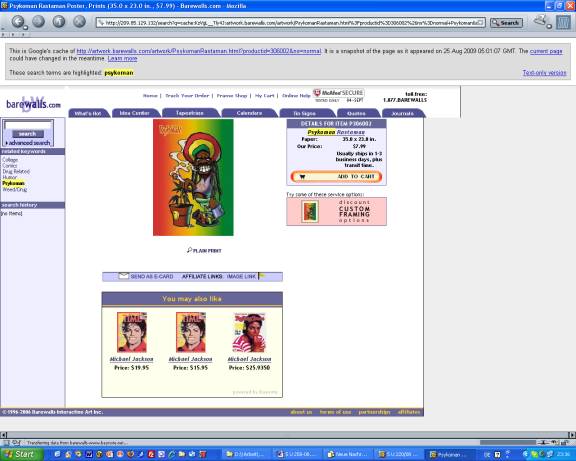Click the browser Forward button
576x461 pixels.
coord(38,22)
